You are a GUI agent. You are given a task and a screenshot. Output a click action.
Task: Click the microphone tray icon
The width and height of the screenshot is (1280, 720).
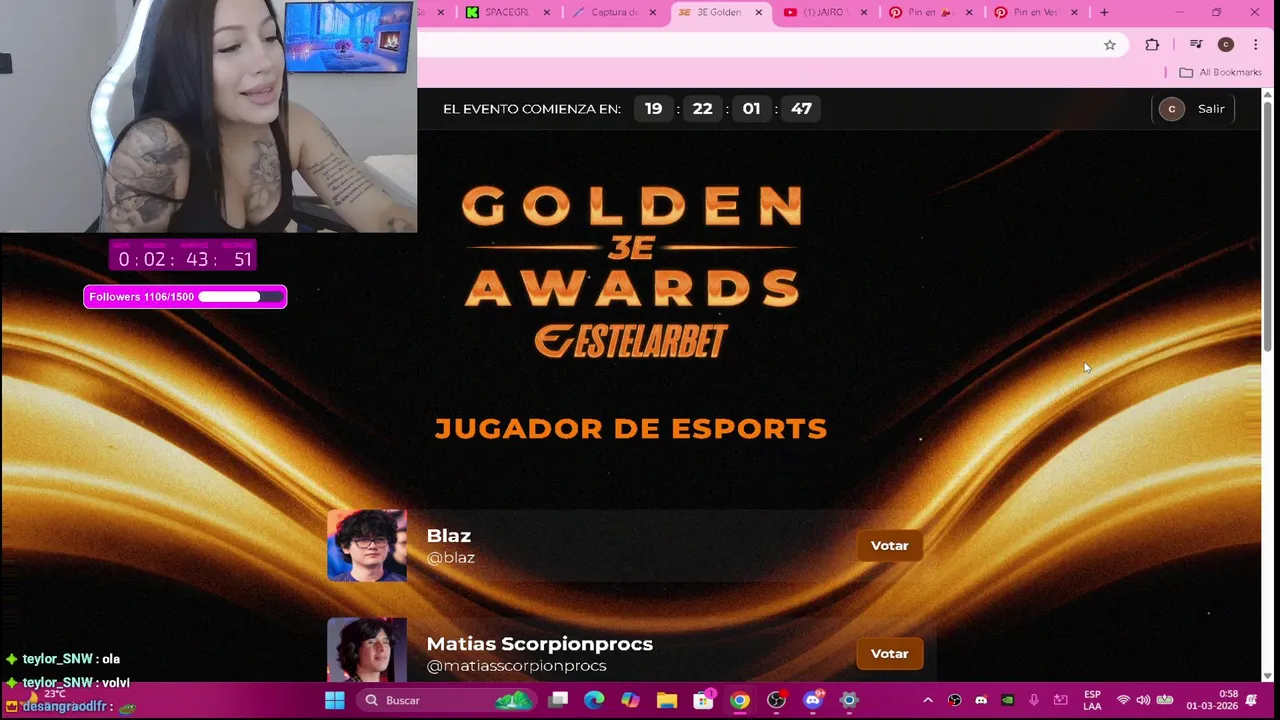tap(1034, 700)
